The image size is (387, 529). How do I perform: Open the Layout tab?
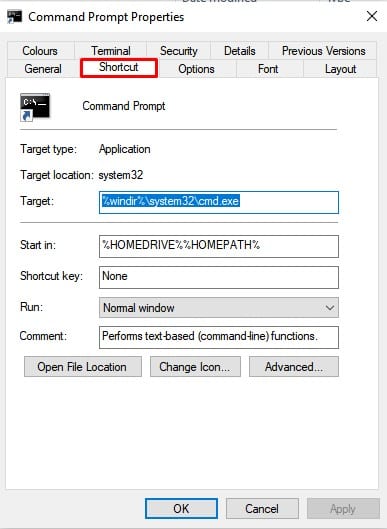click(x=340, y=69)
